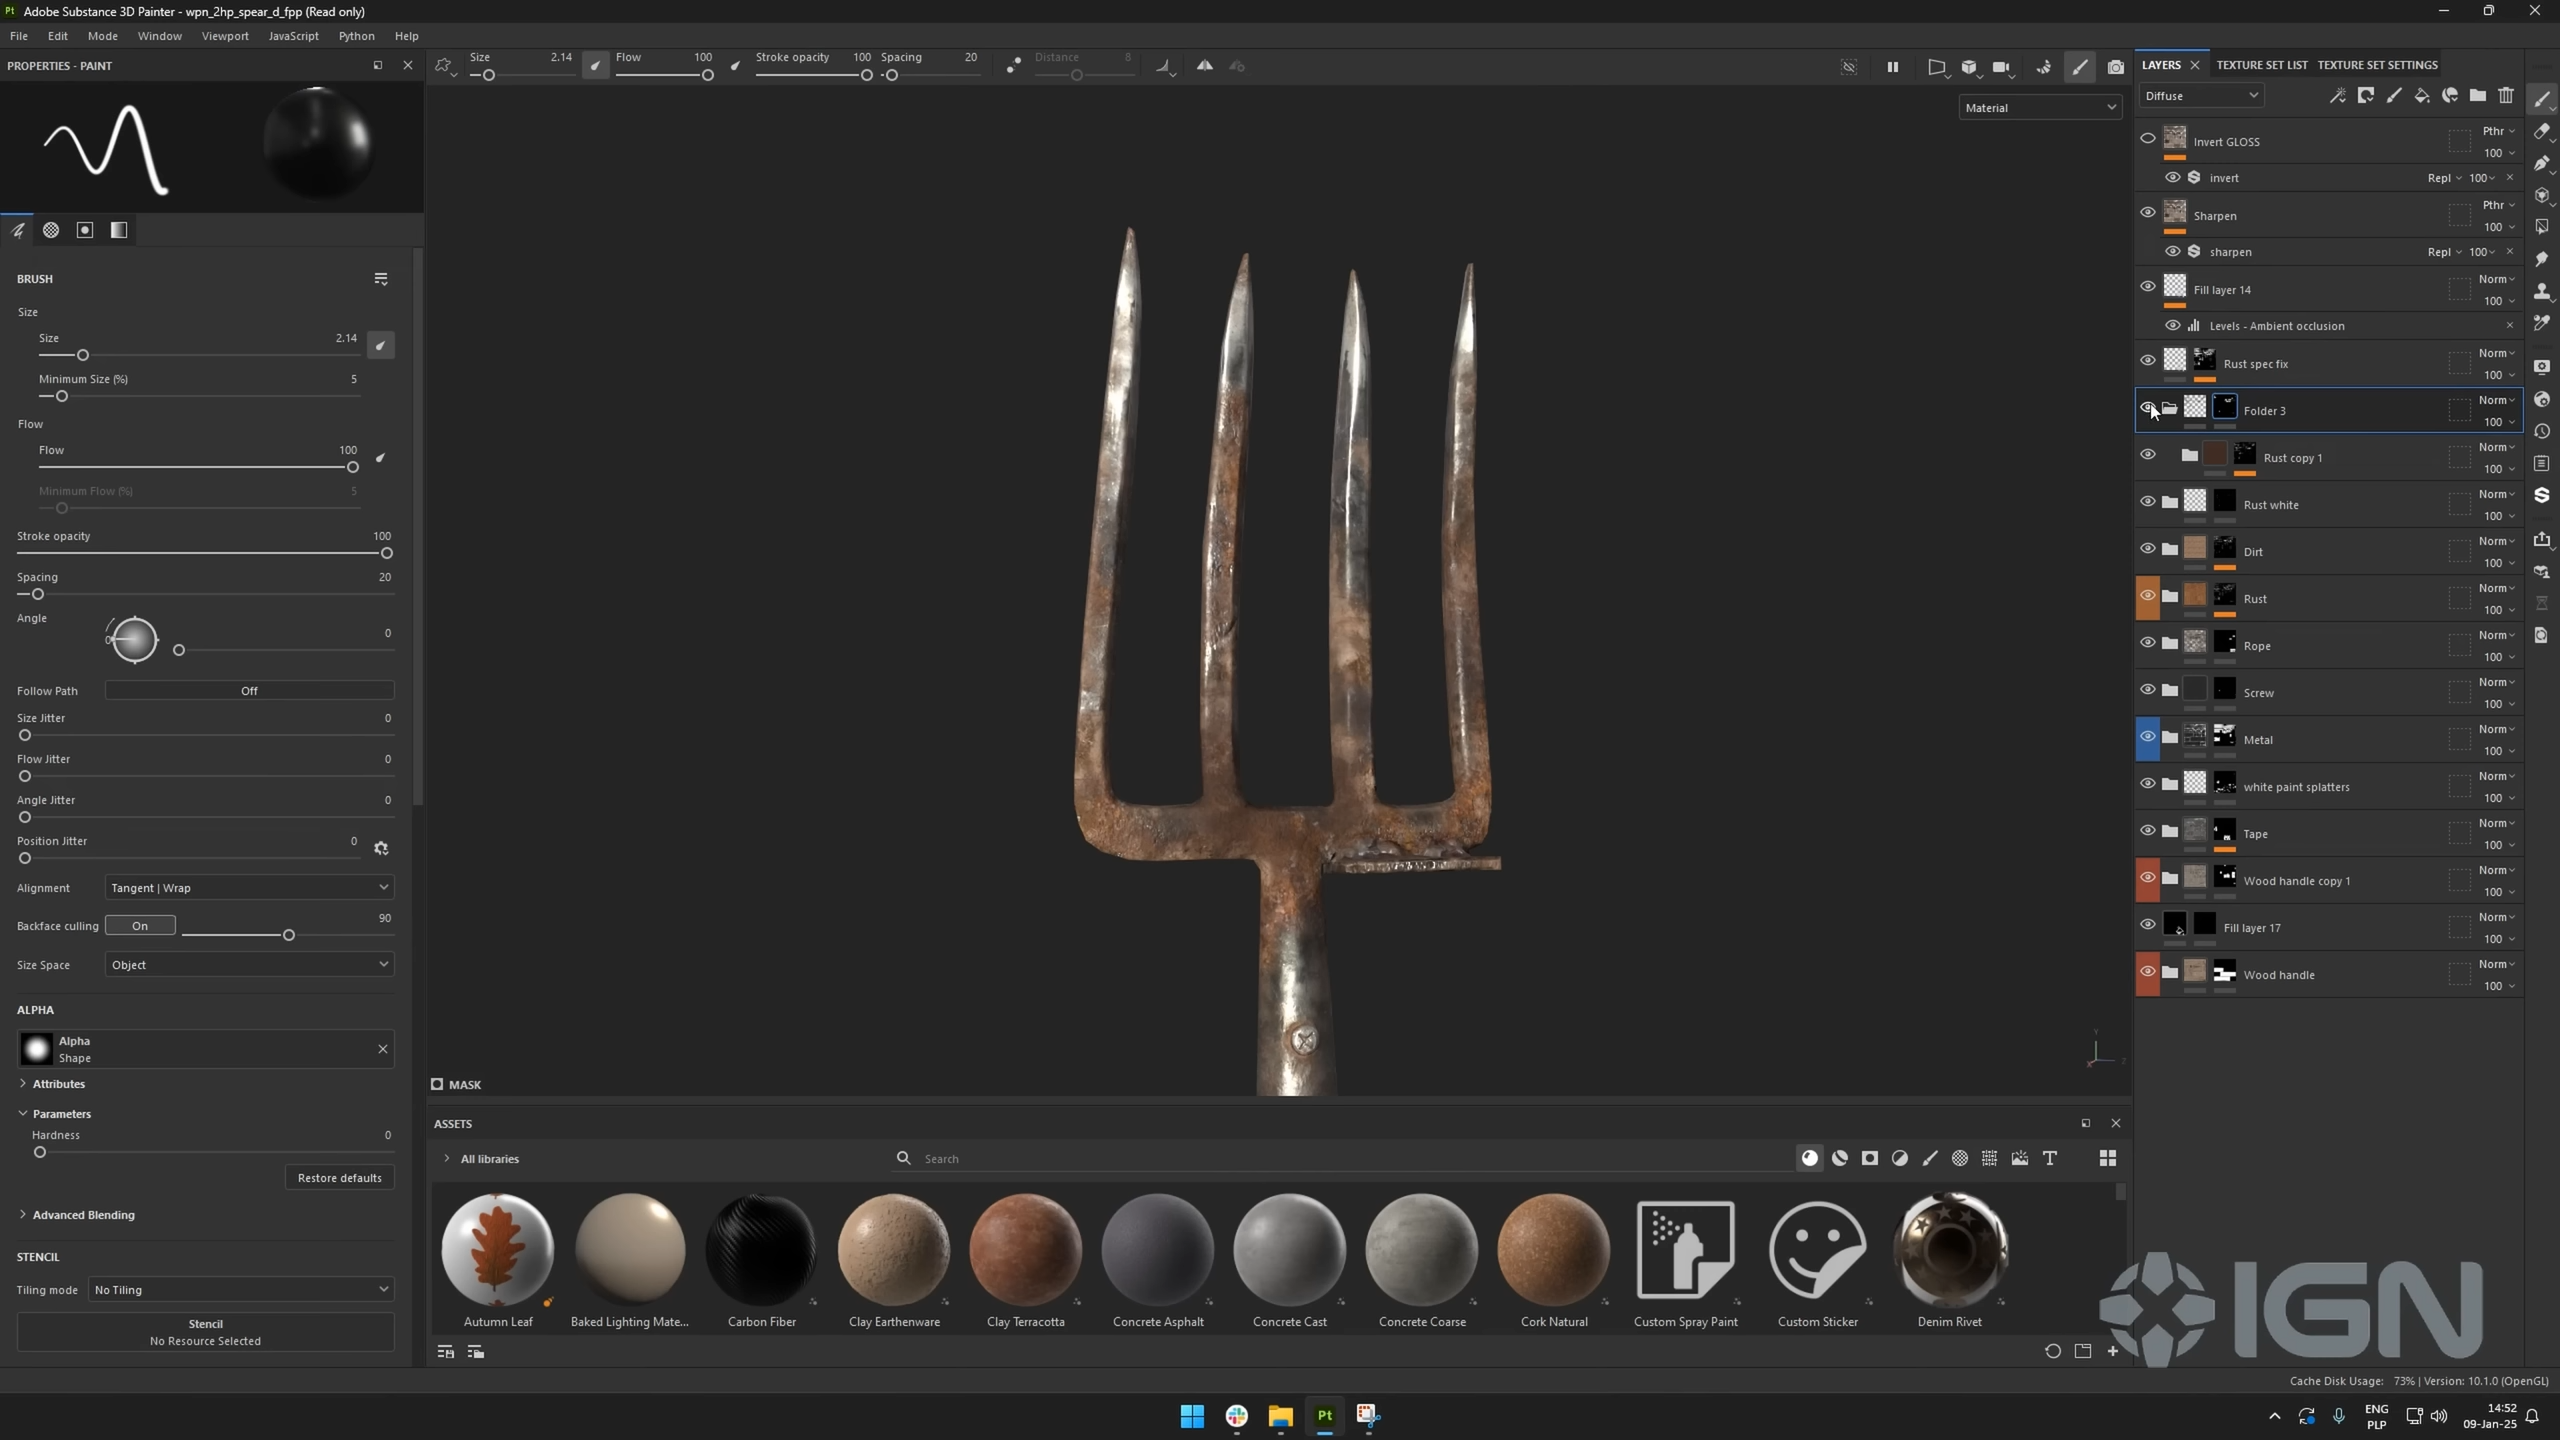Filter assets by environment images icon
The width and height of the screenshot is (2560, 1440).
click(x=2020, y=1158)
